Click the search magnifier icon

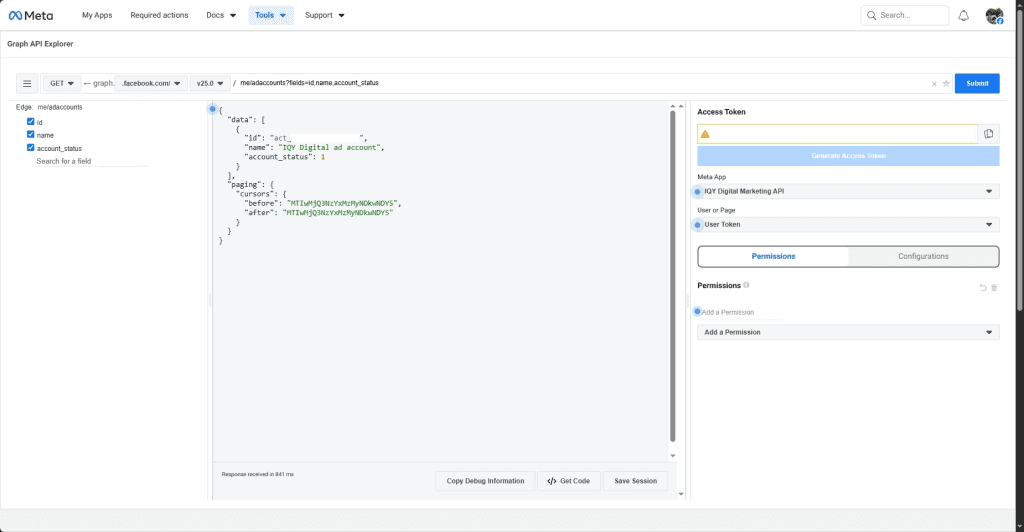pos(871,15)
